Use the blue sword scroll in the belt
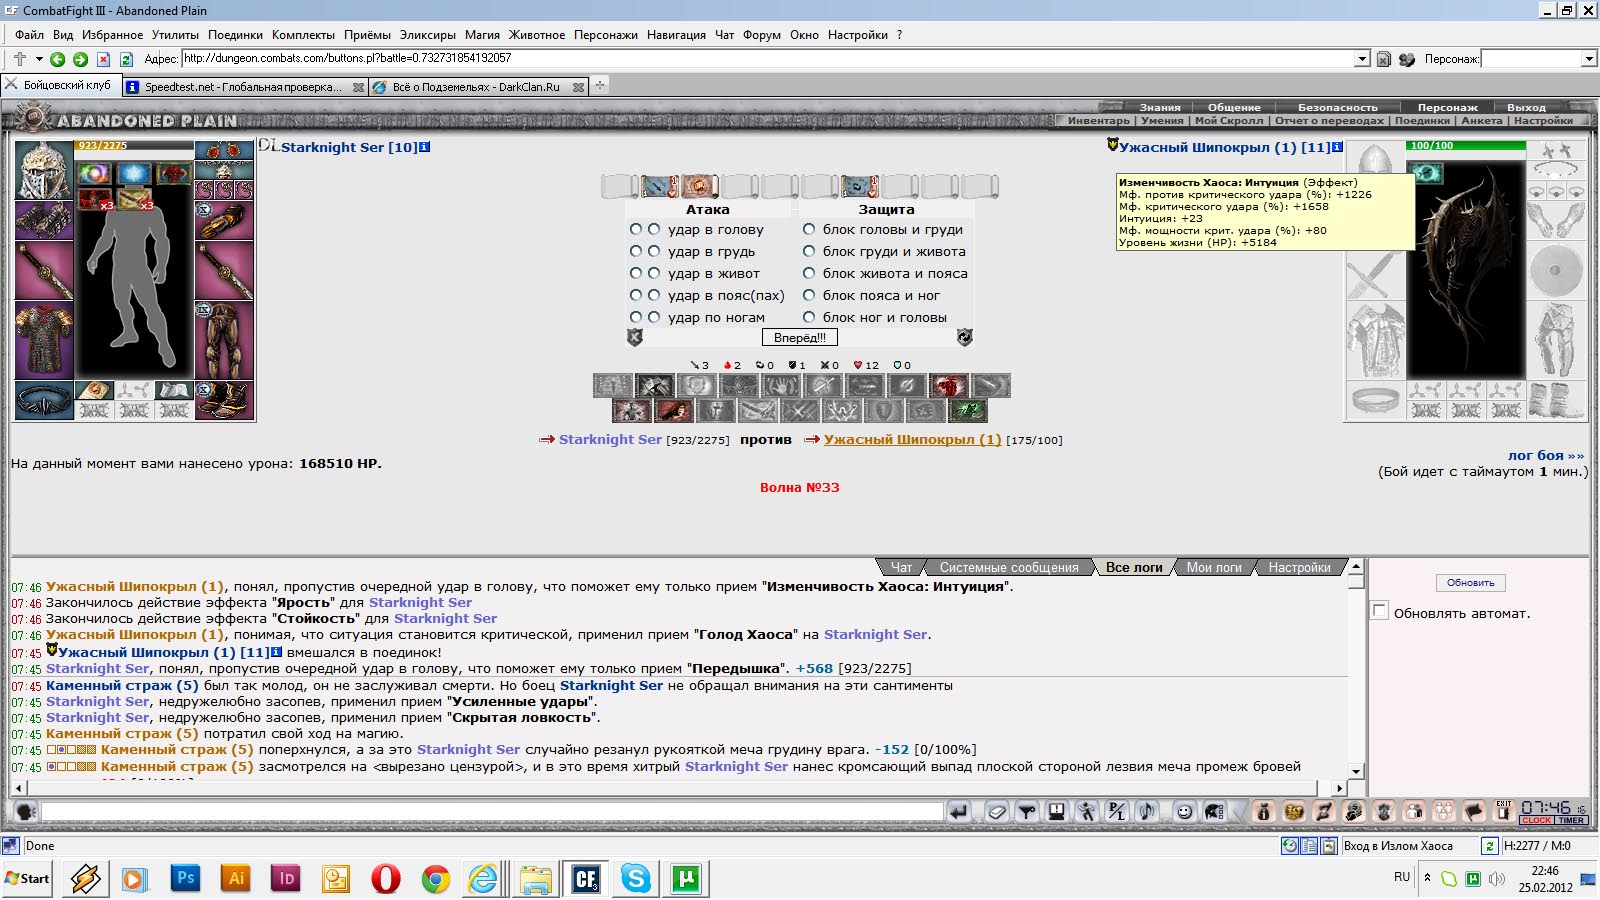 tap(659, 186)
